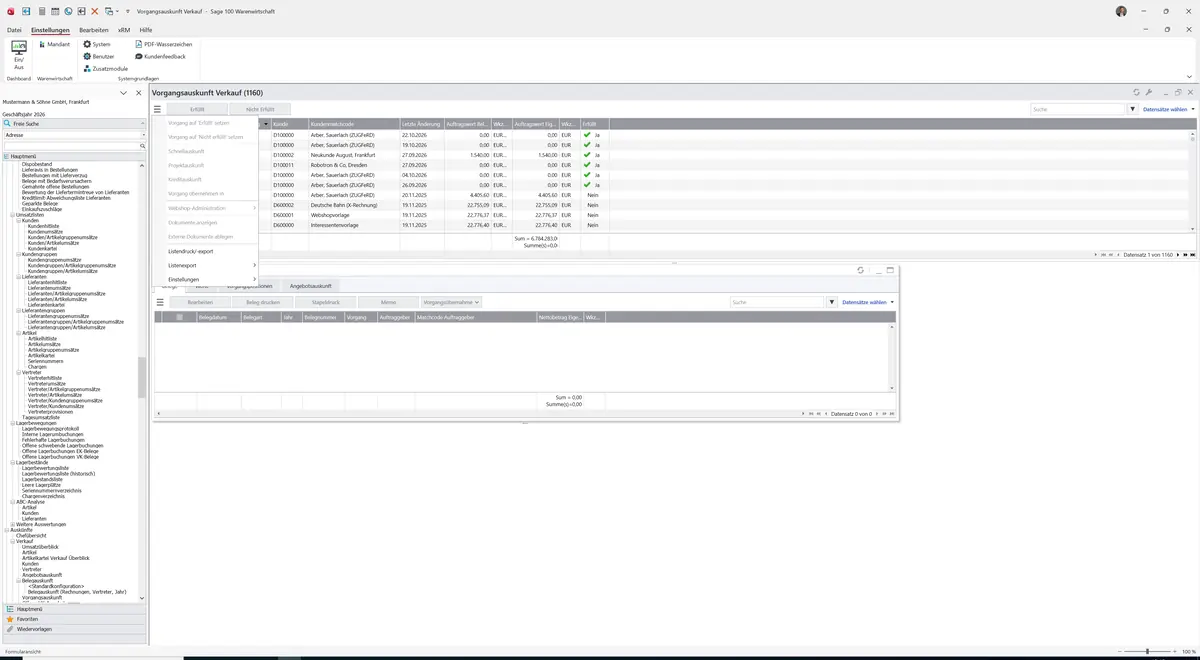
Task: Open the Vorgangsübernahme dropdown
Action: click(x=451, y=302)
